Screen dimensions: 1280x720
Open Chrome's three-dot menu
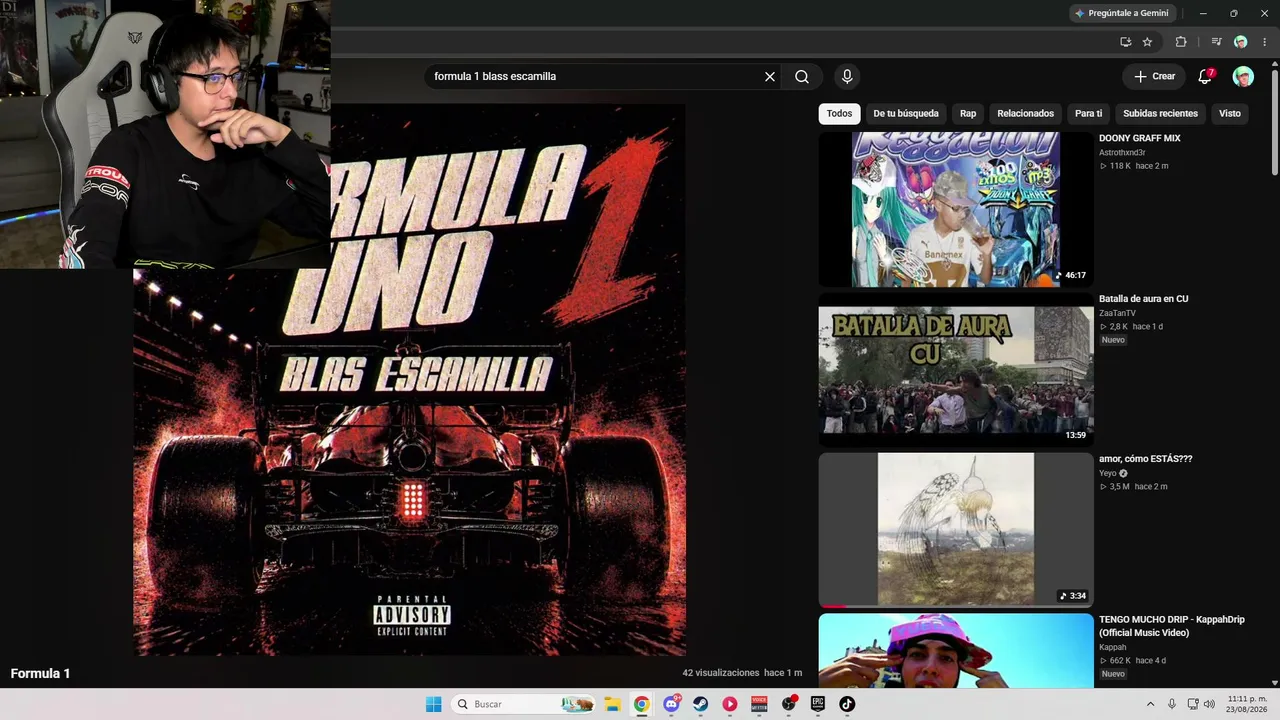pyautogui.click(x=1264, y=42)
